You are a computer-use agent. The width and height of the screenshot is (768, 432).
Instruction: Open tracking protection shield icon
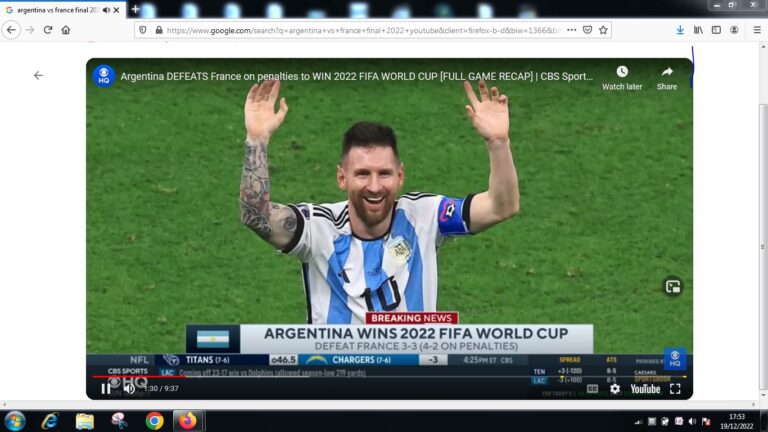[x=143, y=30]
